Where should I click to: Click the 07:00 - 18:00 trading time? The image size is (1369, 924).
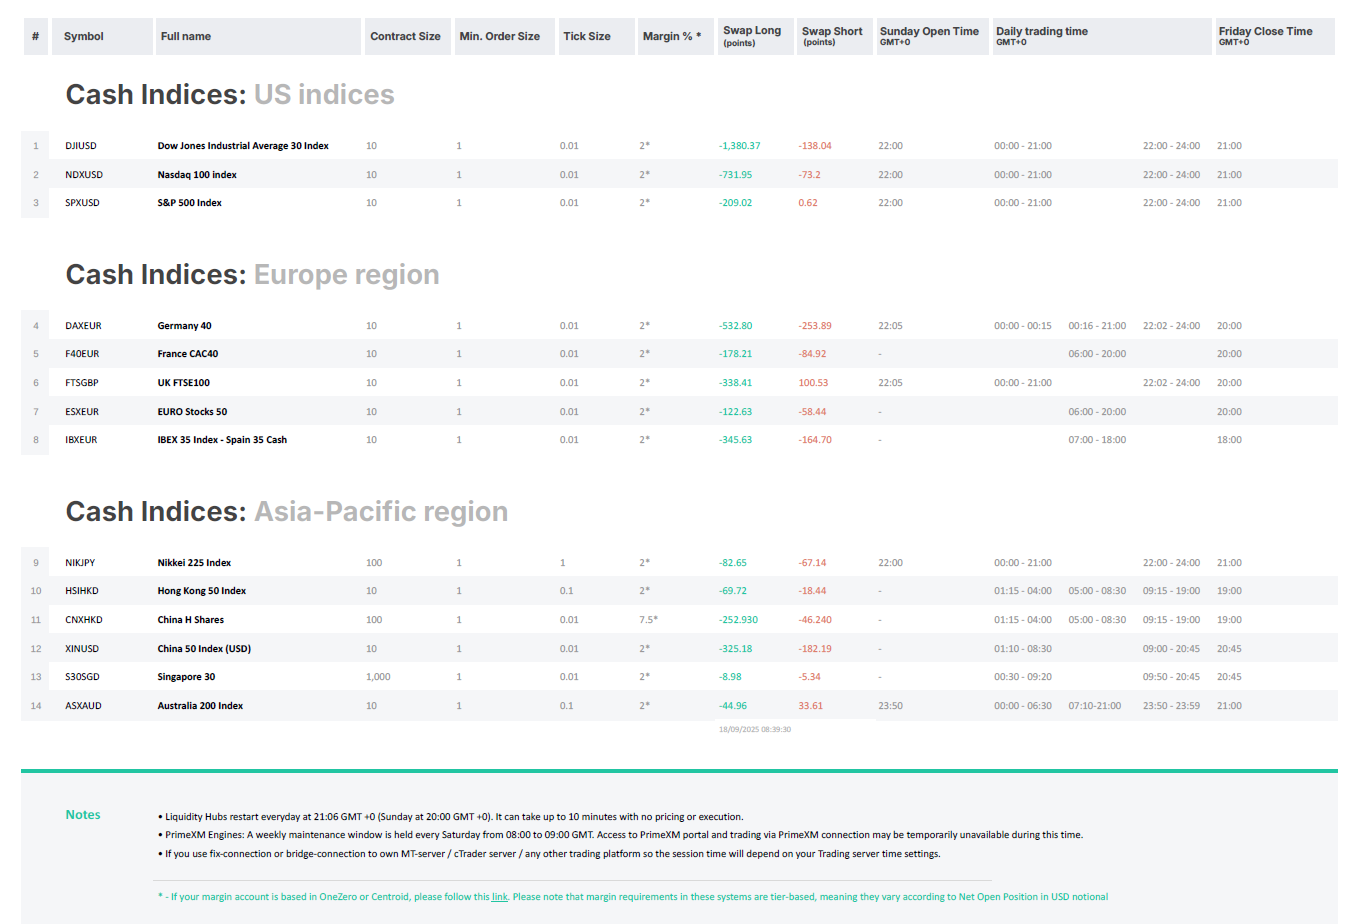[1097, 440]
